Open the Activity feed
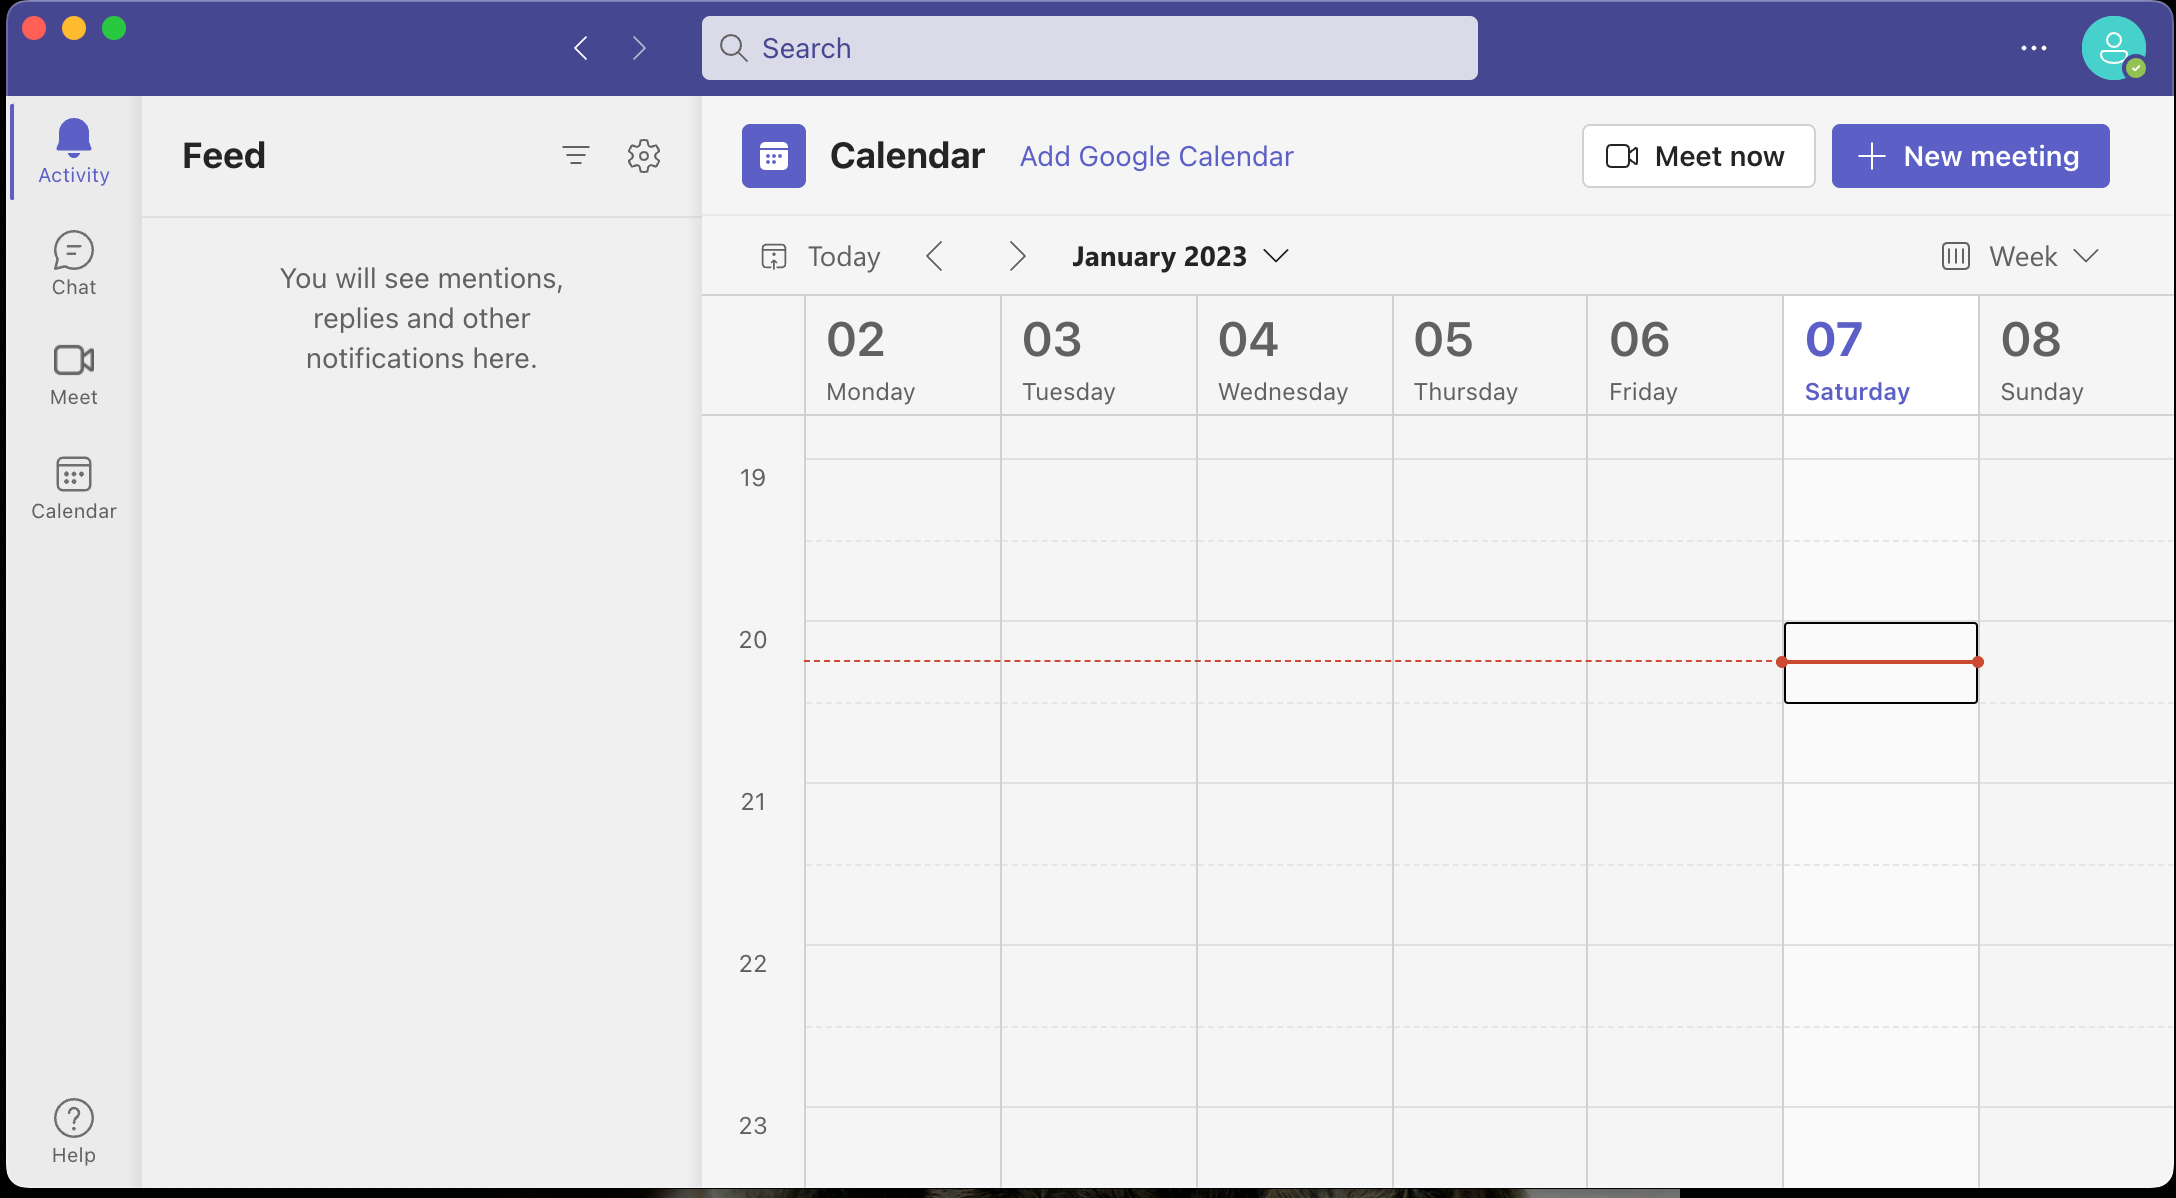This screenshot has height=1198, width=2176. pos(73,150)
